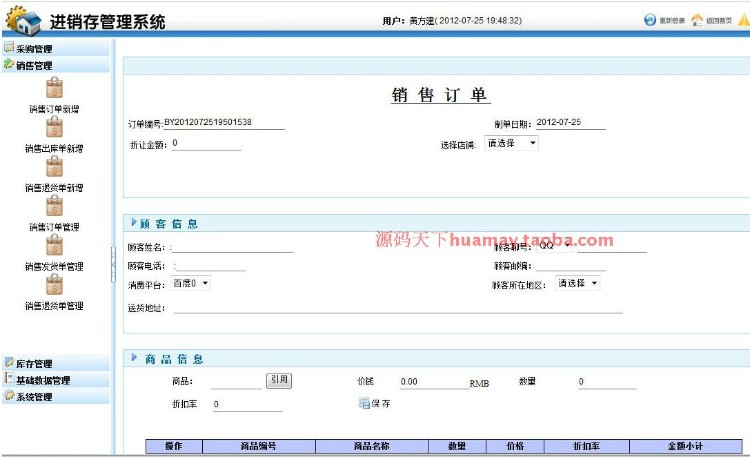The height and width of the screenshot is (457, 750).
Task: Open the 销售发货单管理 link
Action: 54,267
